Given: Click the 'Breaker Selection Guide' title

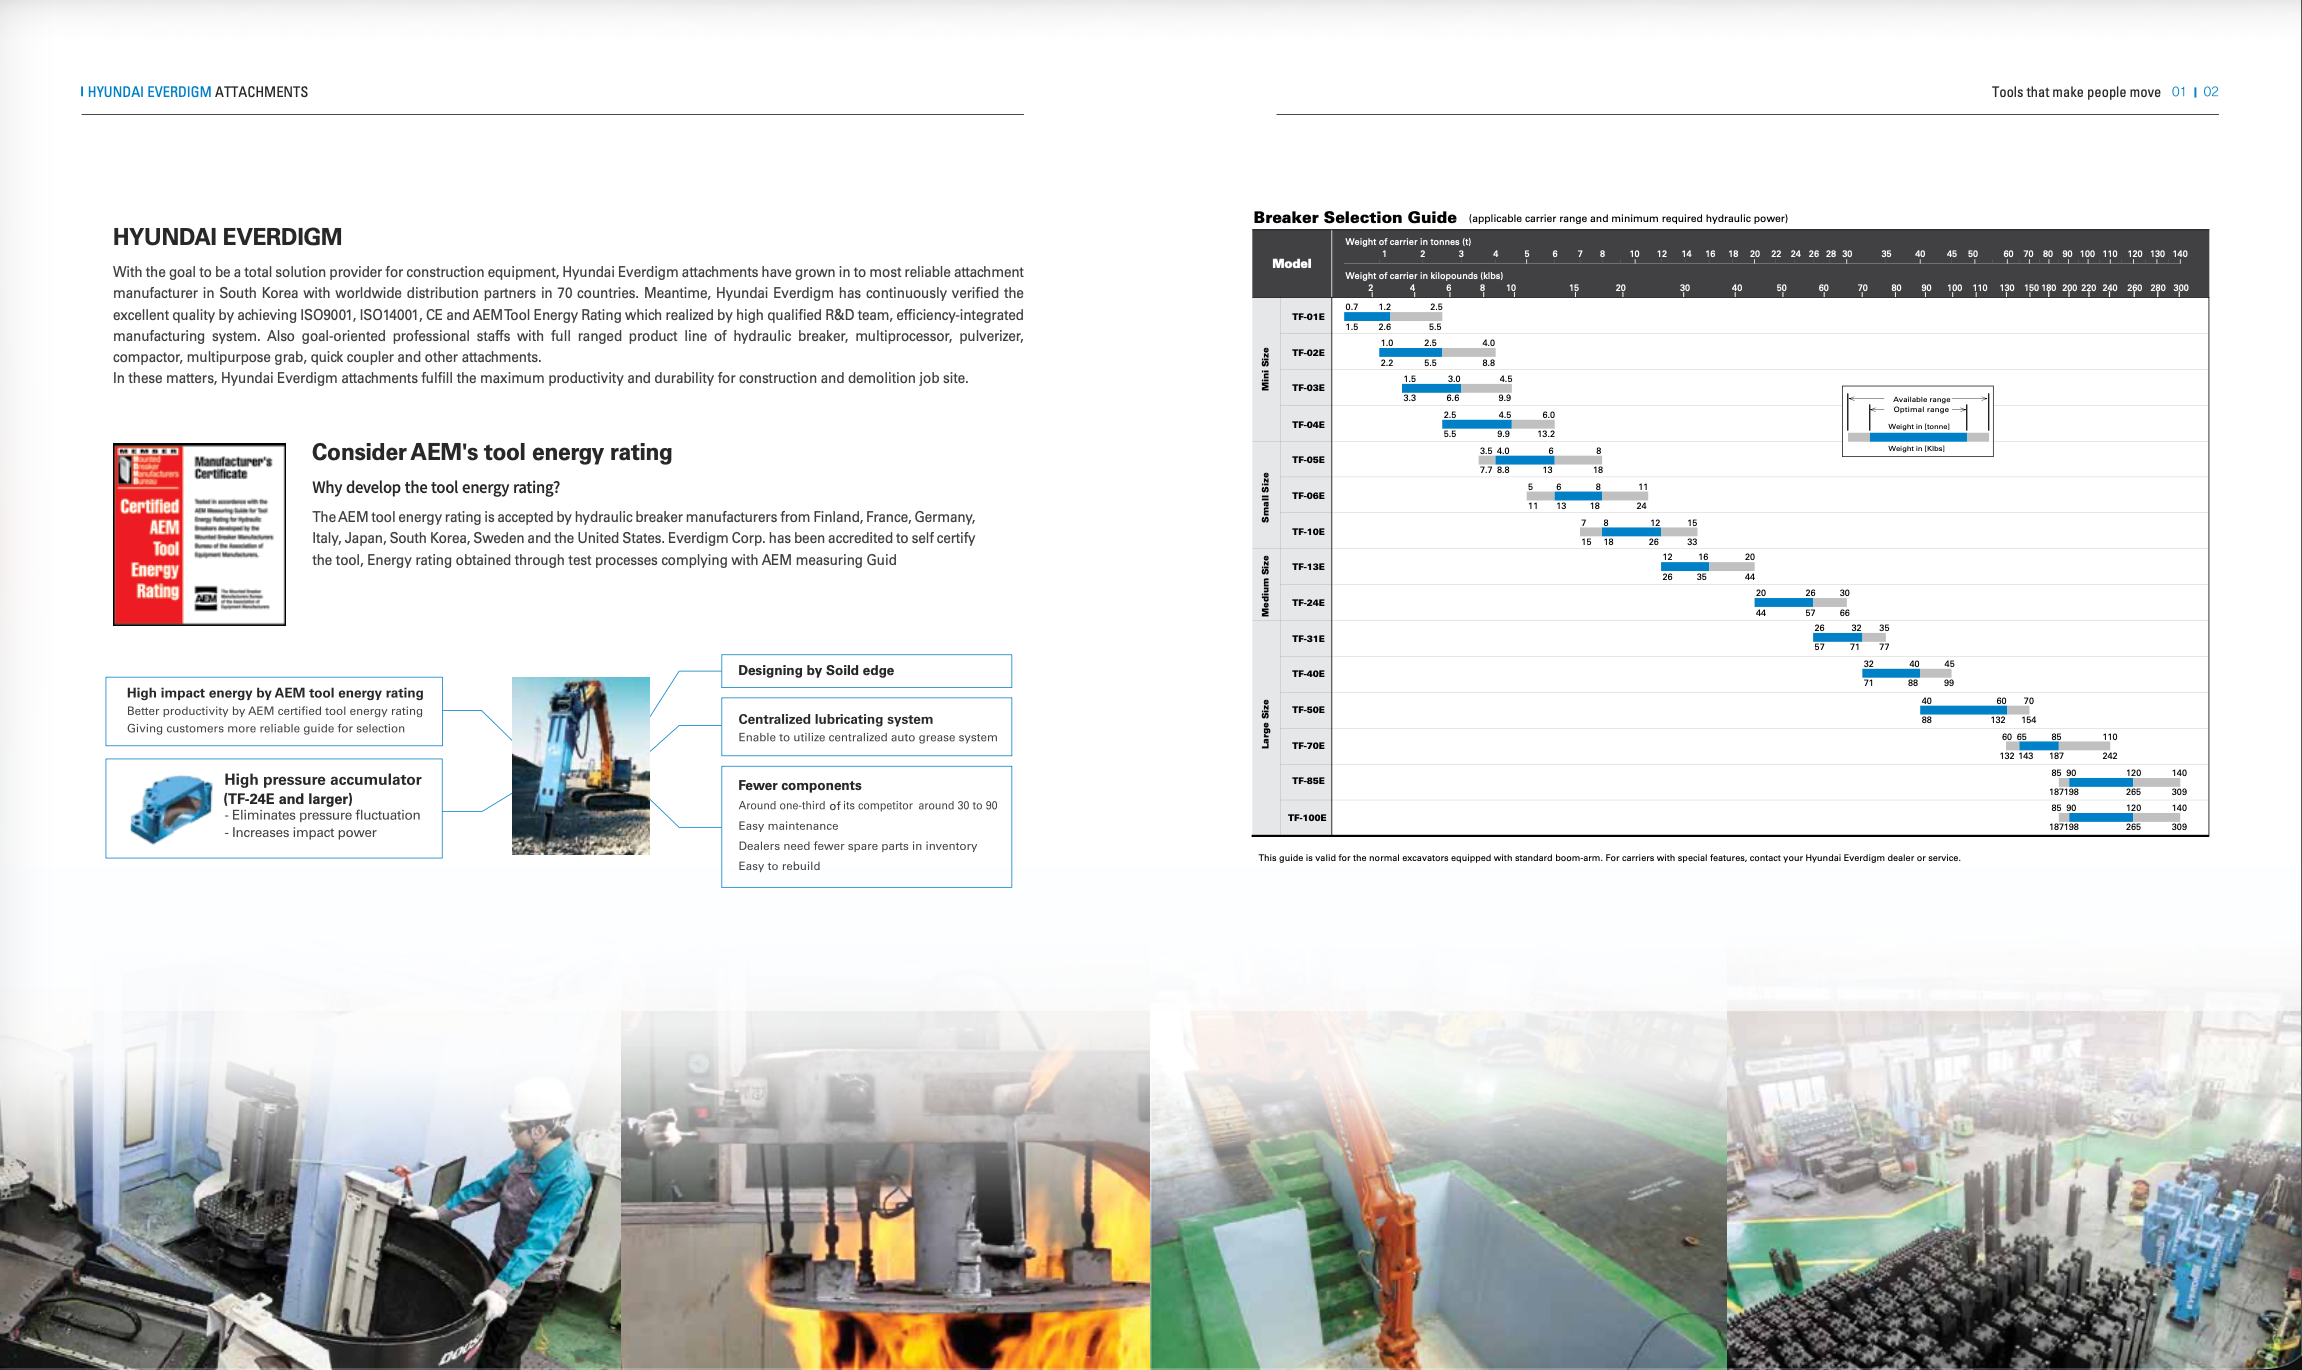Looking at the screenshot, I should point(1355,217).
